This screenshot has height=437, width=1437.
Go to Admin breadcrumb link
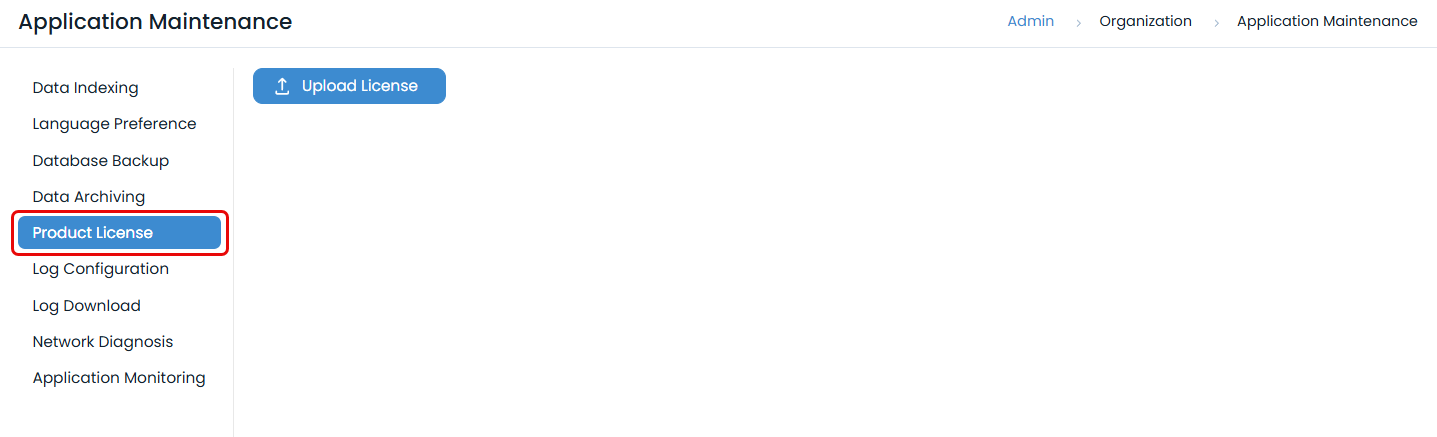pos(1030,21)
